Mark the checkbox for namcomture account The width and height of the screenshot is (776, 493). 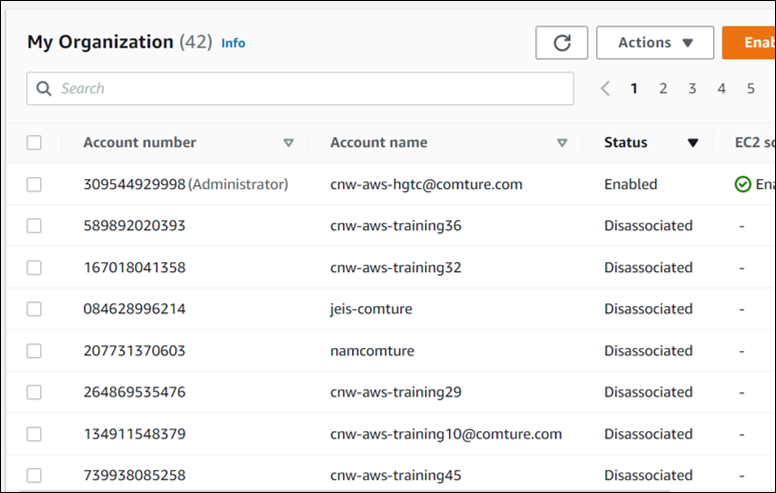pos(34,351)
